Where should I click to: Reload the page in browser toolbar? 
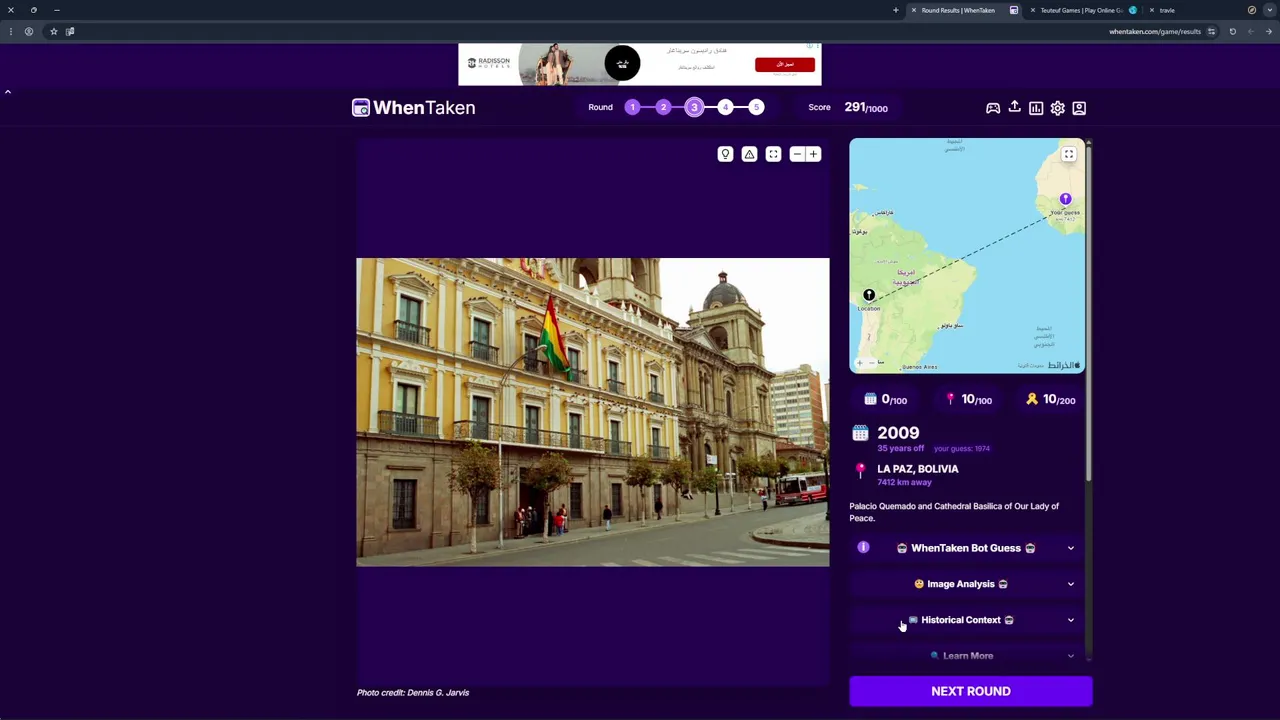[1233, 31]
